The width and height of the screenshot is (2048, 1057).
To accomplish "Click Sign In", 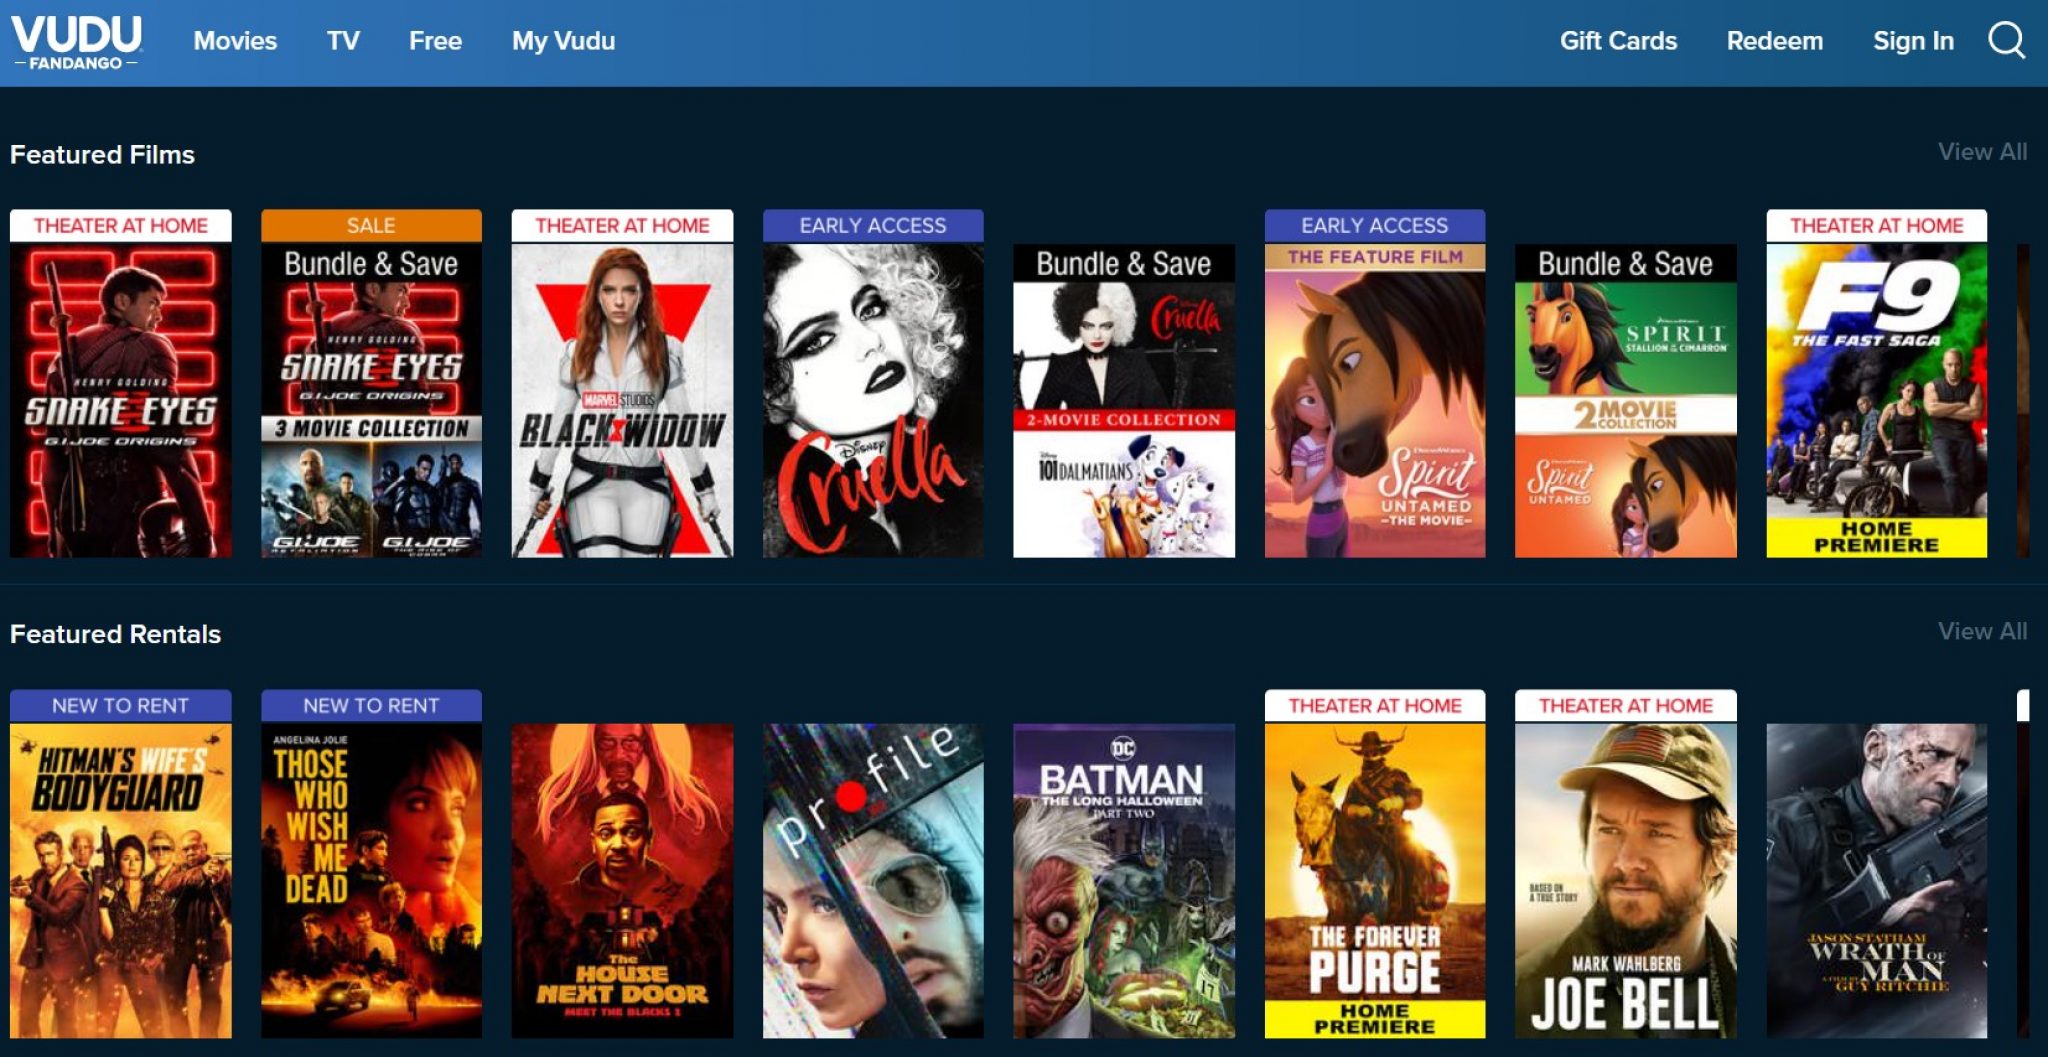I will pos(1913,41).
